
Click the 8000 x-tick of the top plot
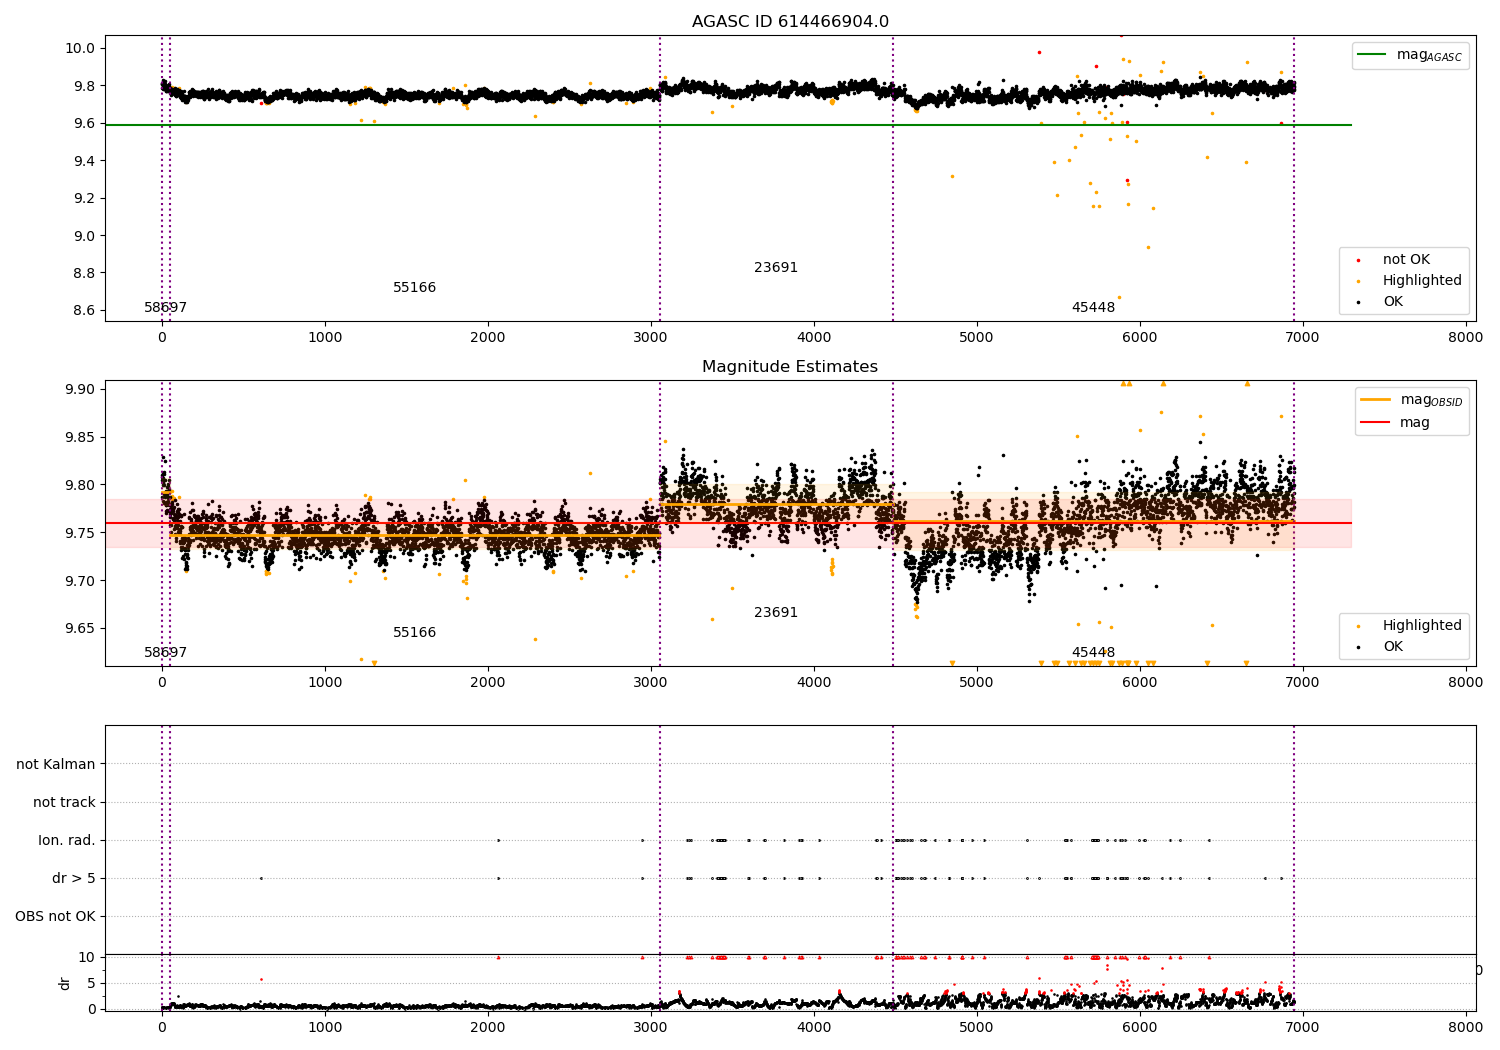coord(1465,337)
